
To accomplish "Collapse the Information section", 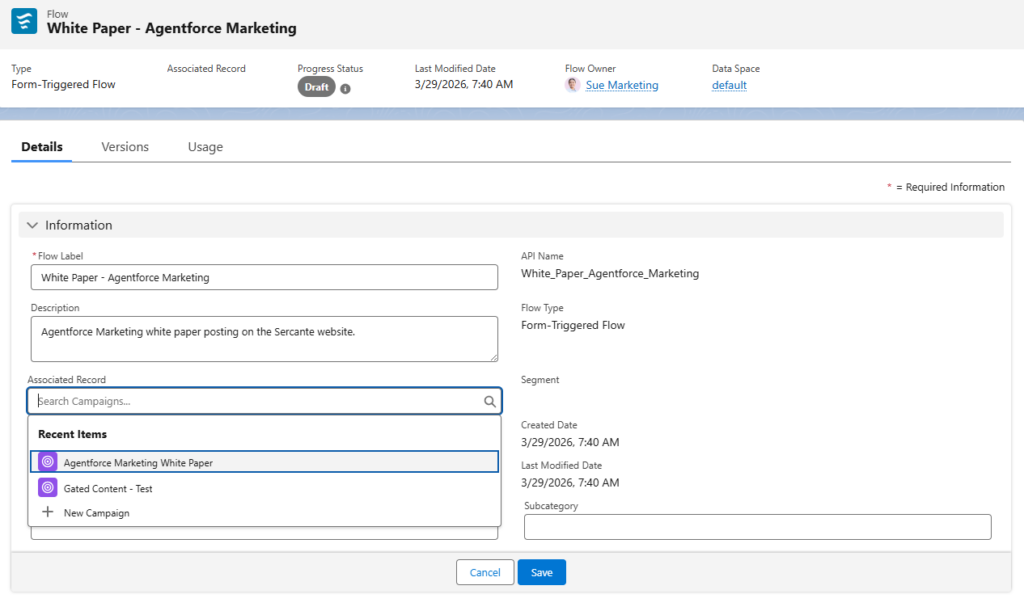I will [x=32, y=225].
